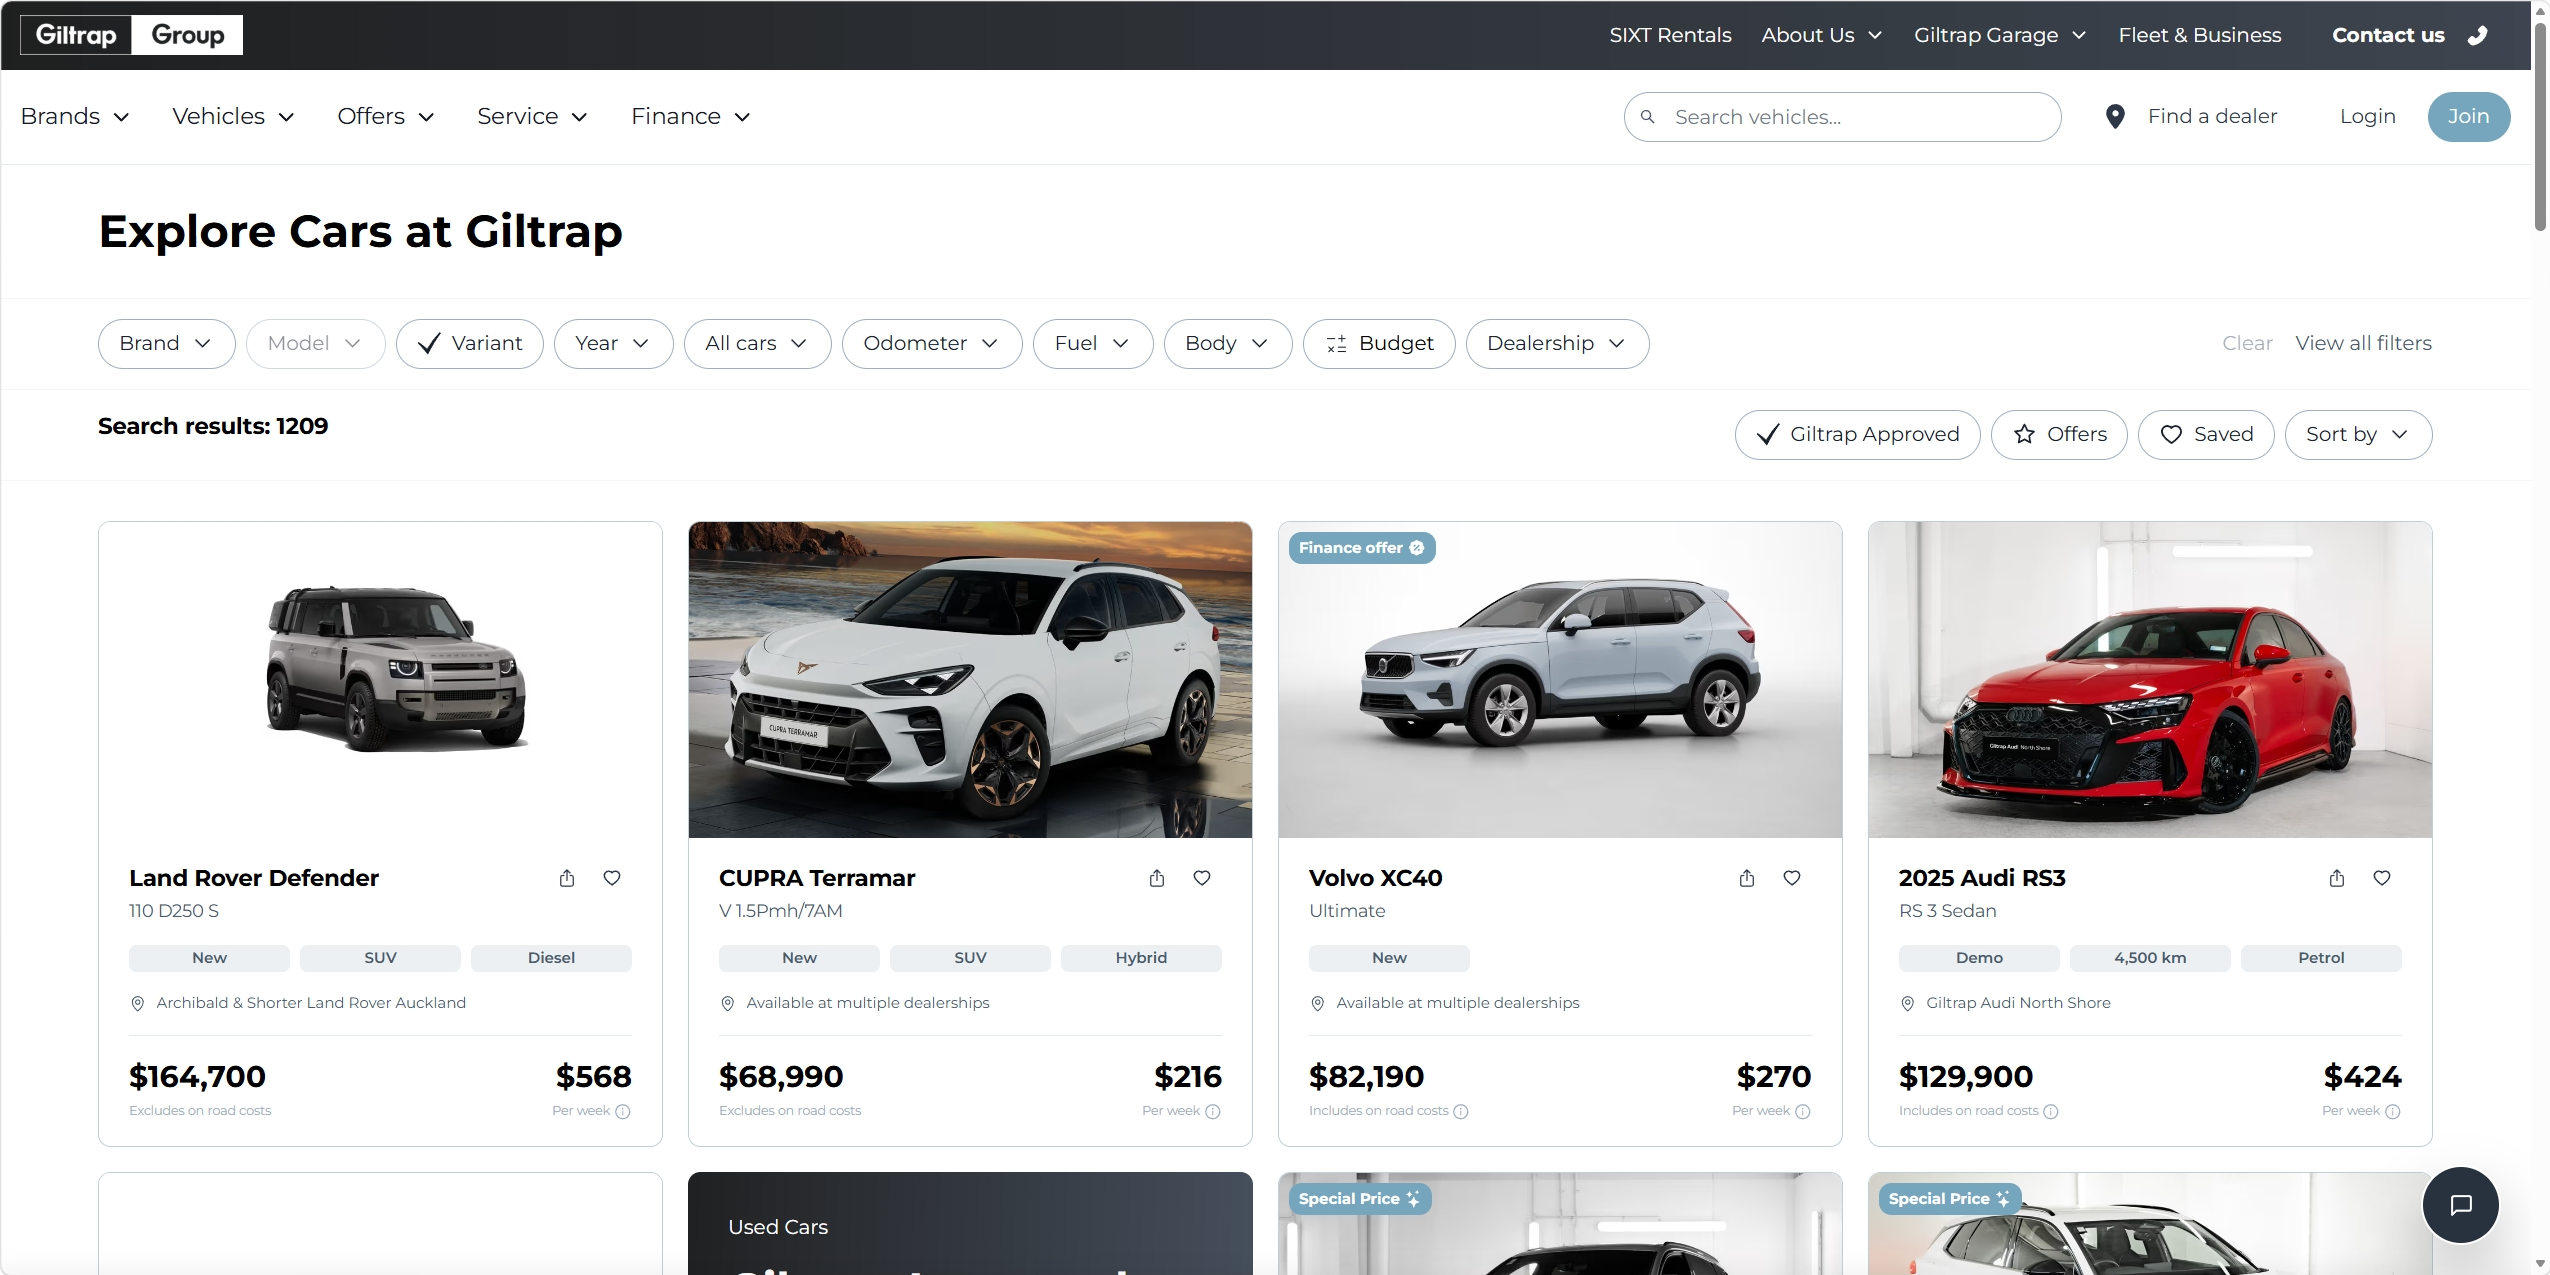2550x1275 pixels.
Task: Open the Budget filter
Action: 1379,344
